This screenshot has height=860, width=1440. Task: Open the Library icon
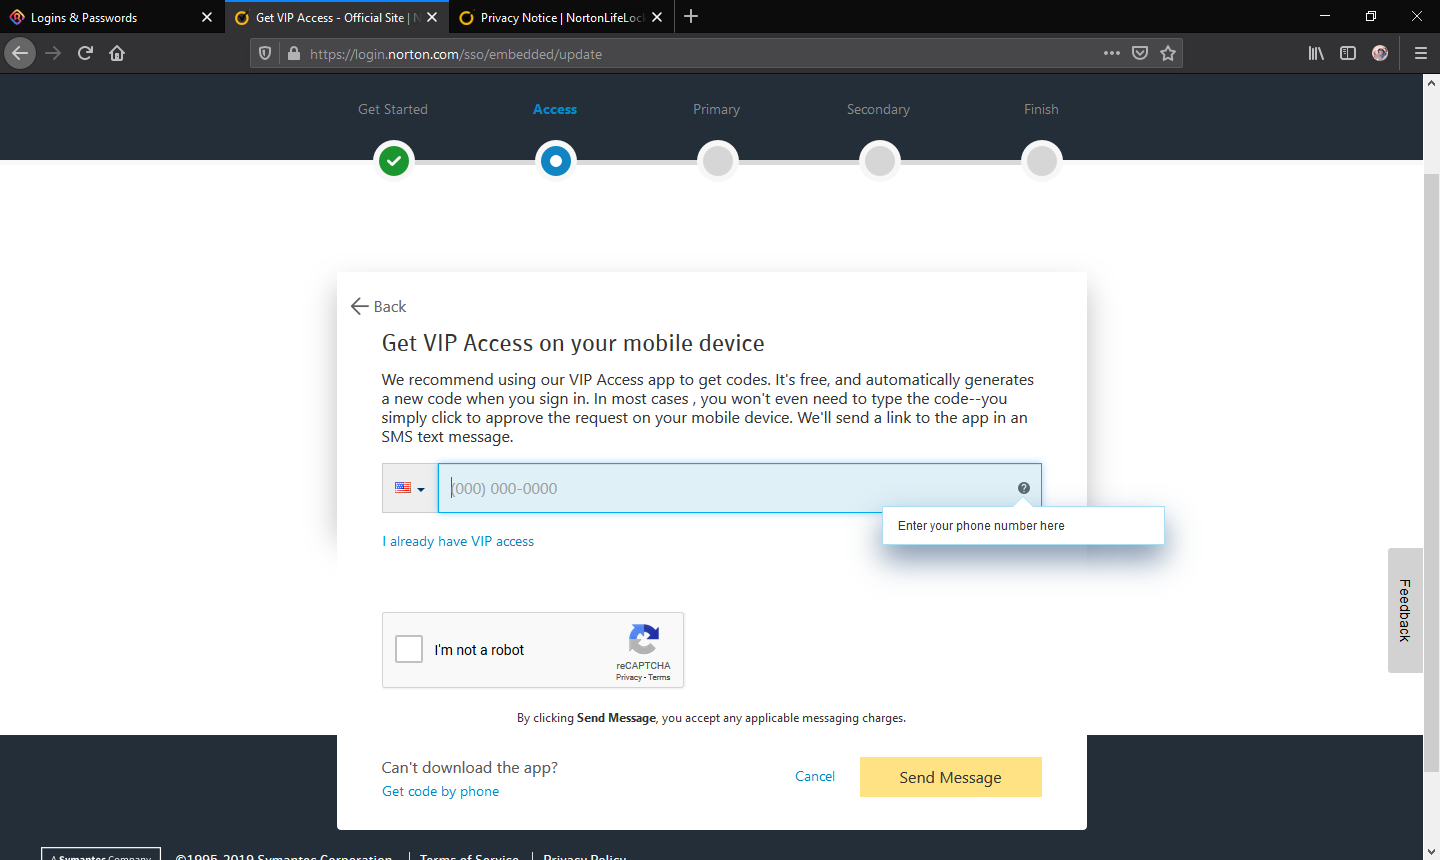point(1316,53)
